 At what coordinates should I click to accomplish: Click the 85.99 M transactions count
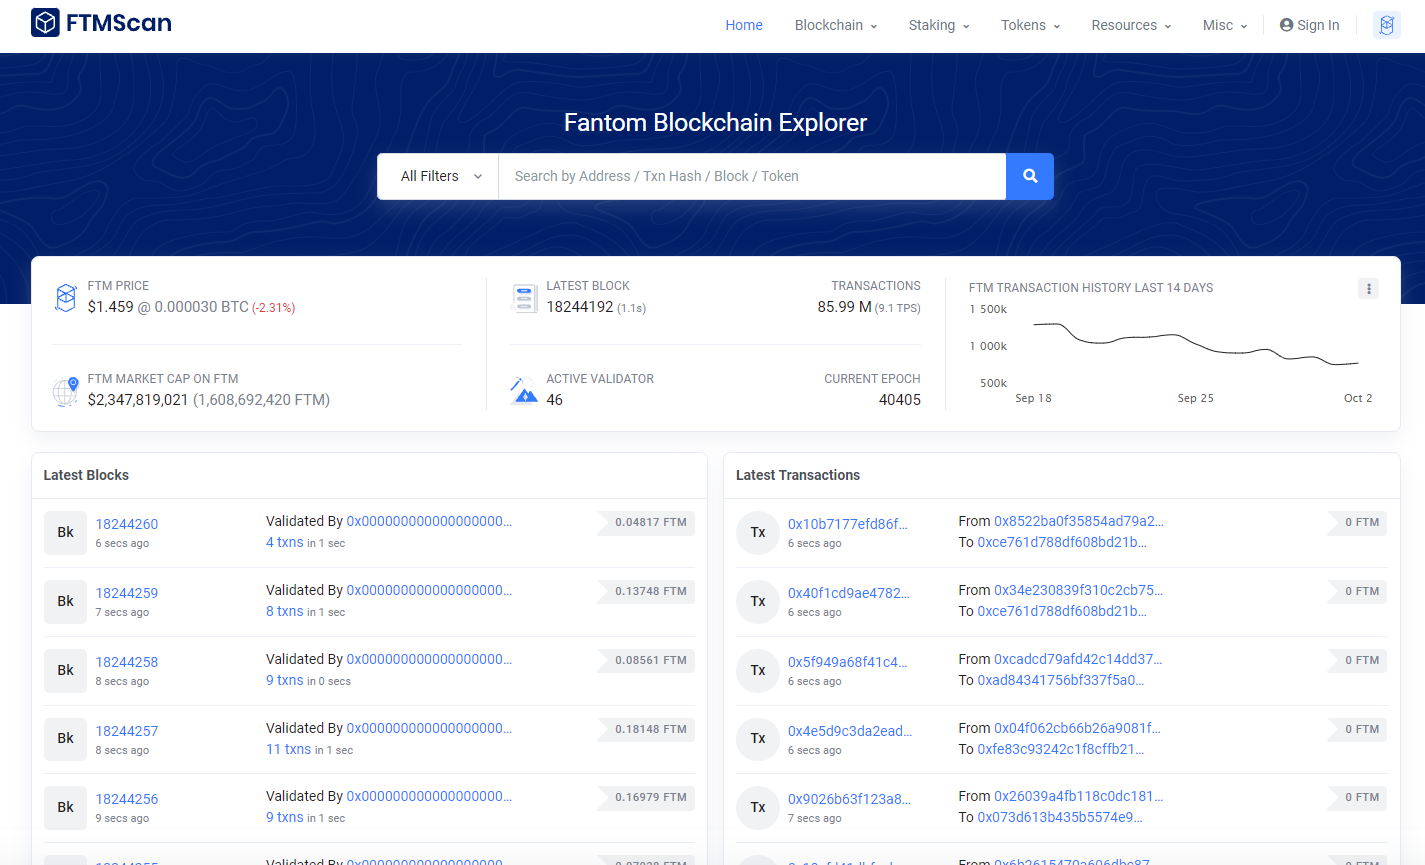click(844, 307)
